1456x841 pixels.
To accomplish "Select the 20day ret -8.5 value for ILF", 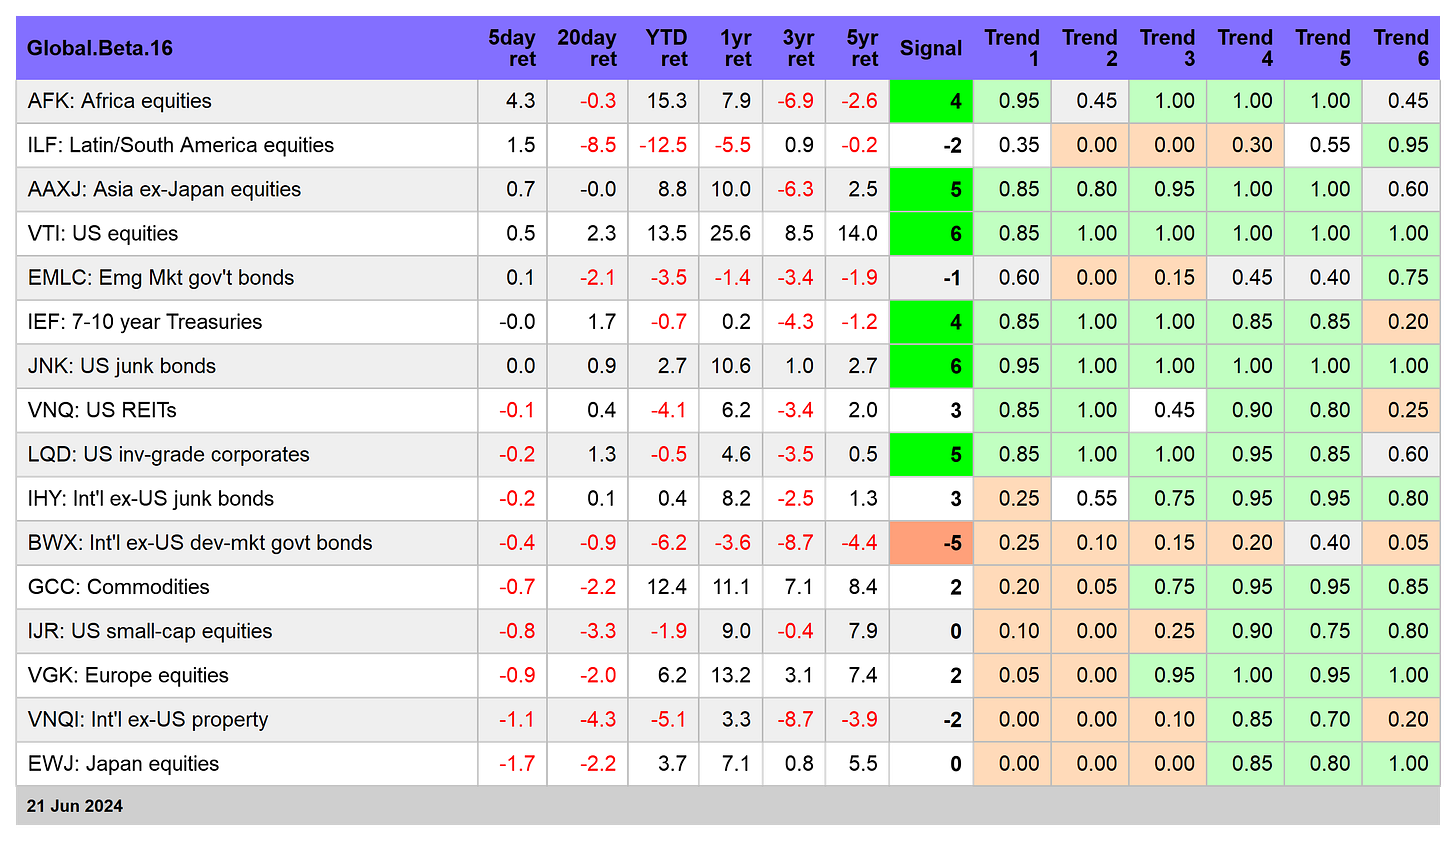I will point(598,145).
